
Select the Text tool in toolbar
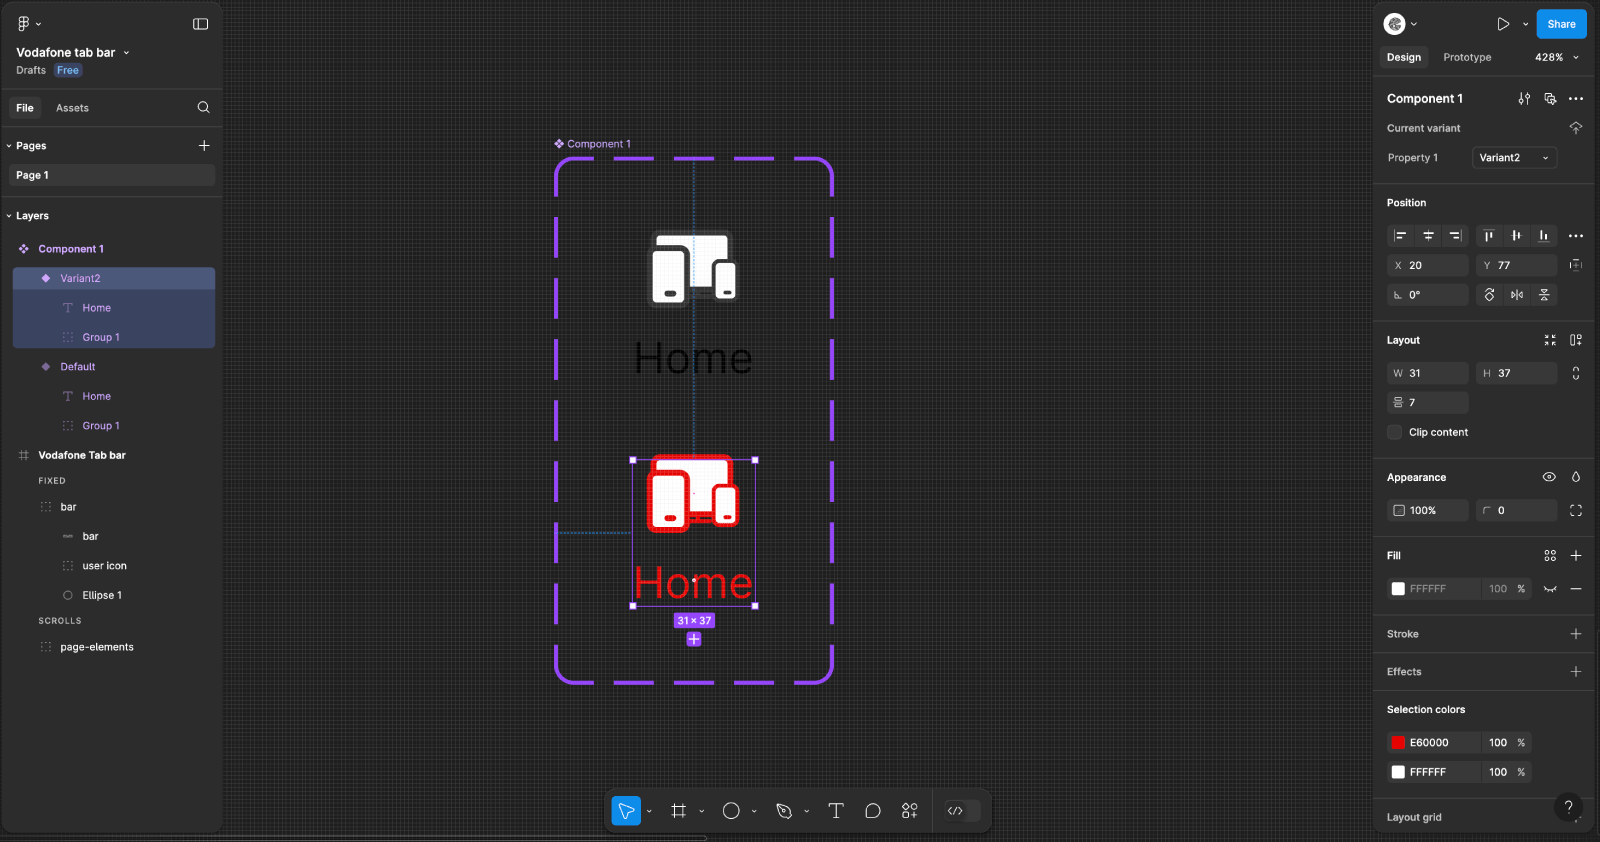pos(836,811)
